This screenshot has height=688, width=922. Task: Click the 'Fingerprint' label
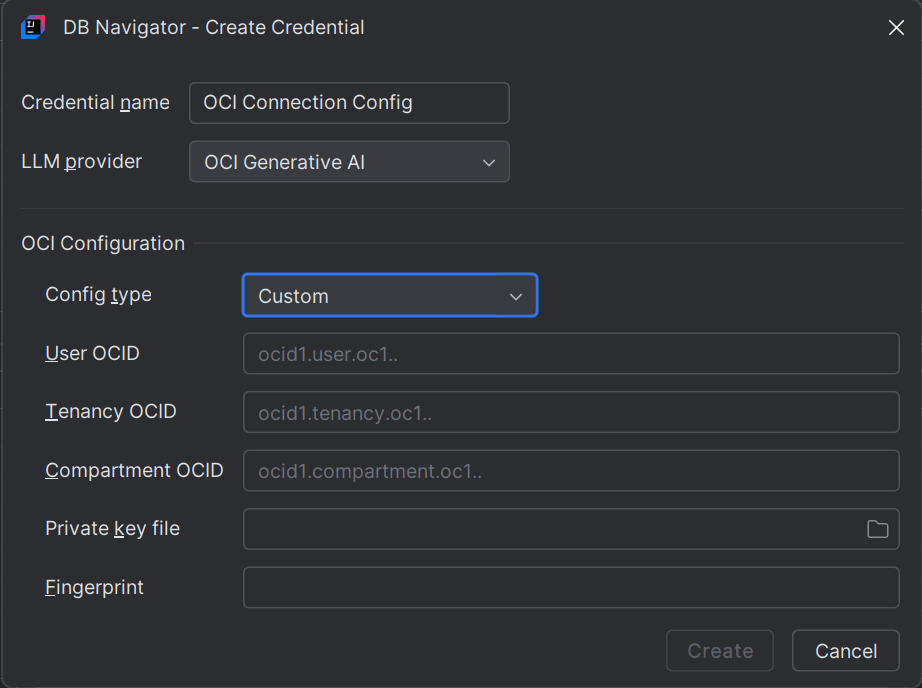[94, 587]
